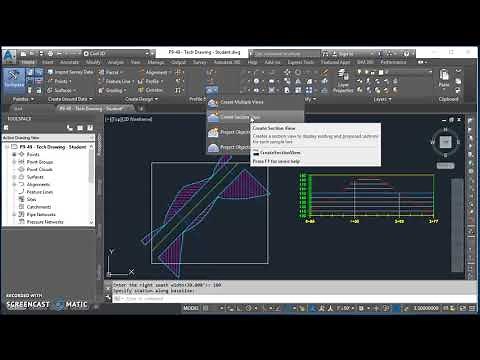Click the Feature Line ribbon button
Screen dimensions: 480x360
point(116,81)
